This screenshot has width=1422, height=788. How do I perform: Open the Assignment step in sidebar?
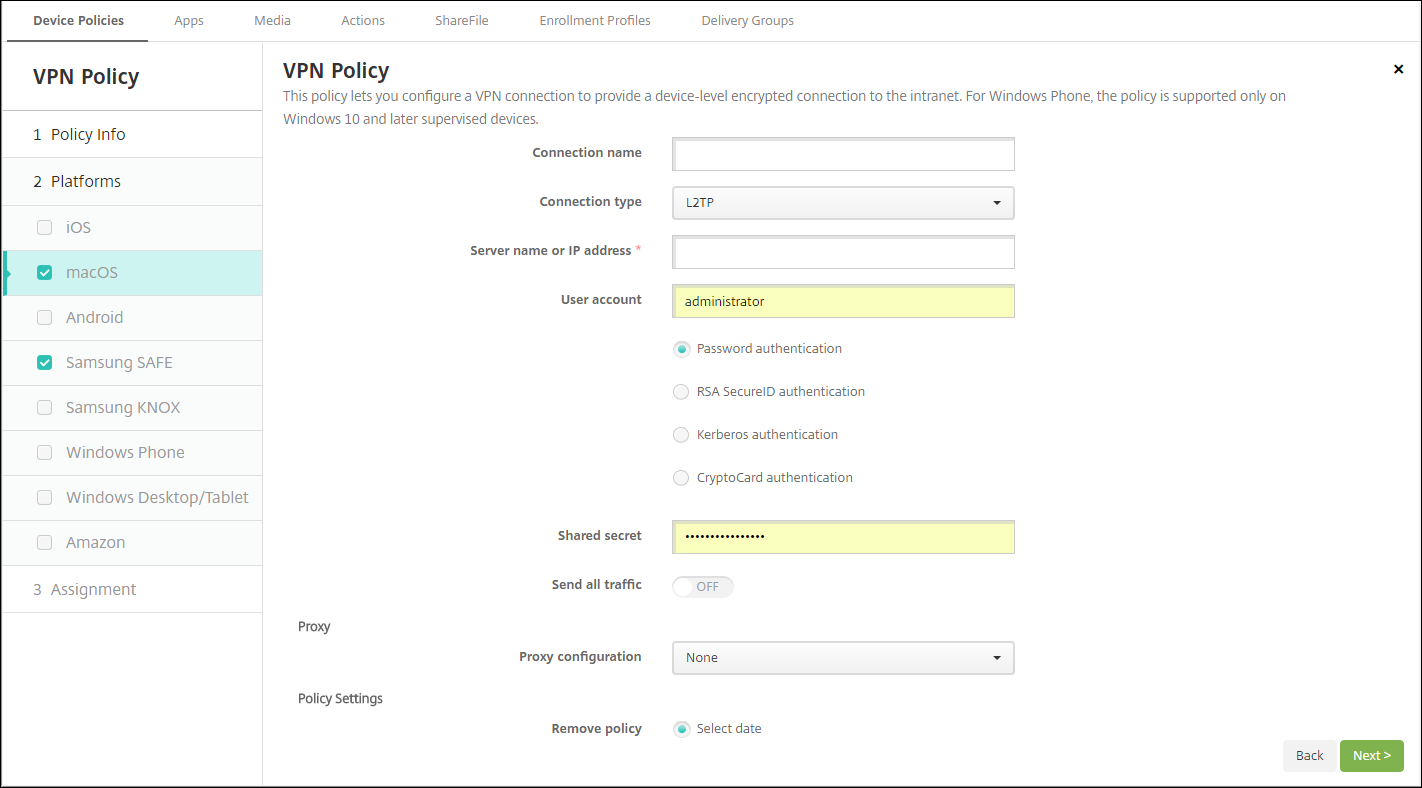tap(93, 589)
